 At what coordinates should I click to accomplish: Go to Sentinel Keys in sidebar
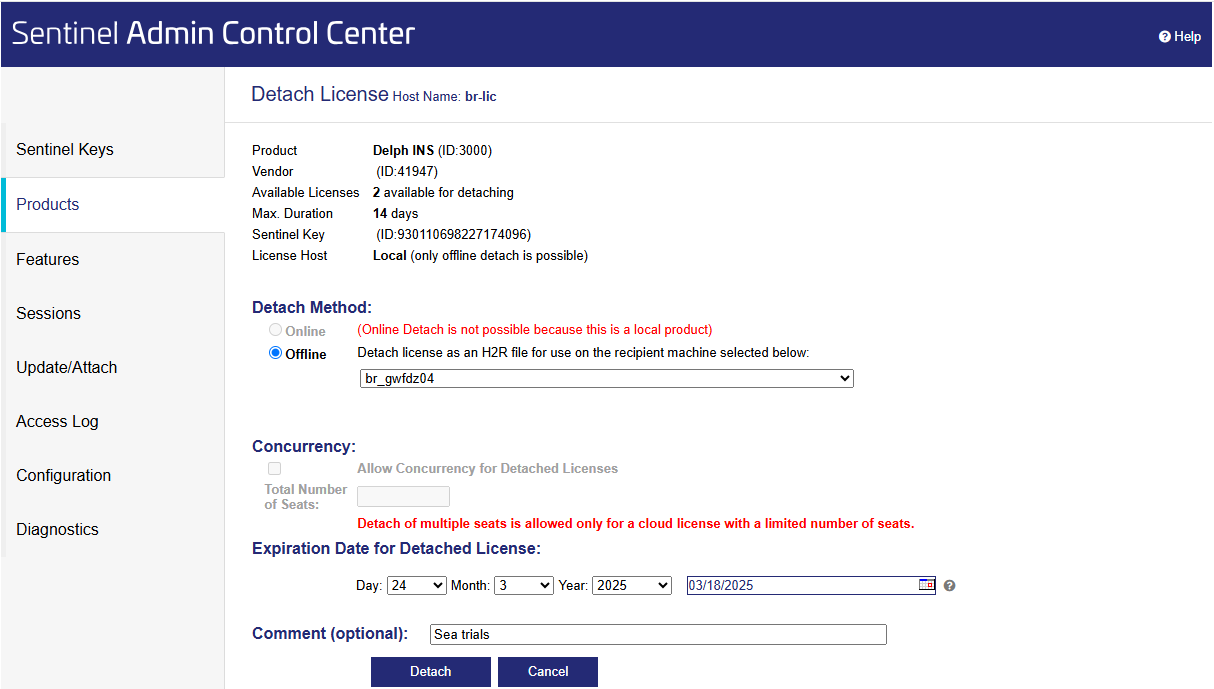tap(65, 150)
